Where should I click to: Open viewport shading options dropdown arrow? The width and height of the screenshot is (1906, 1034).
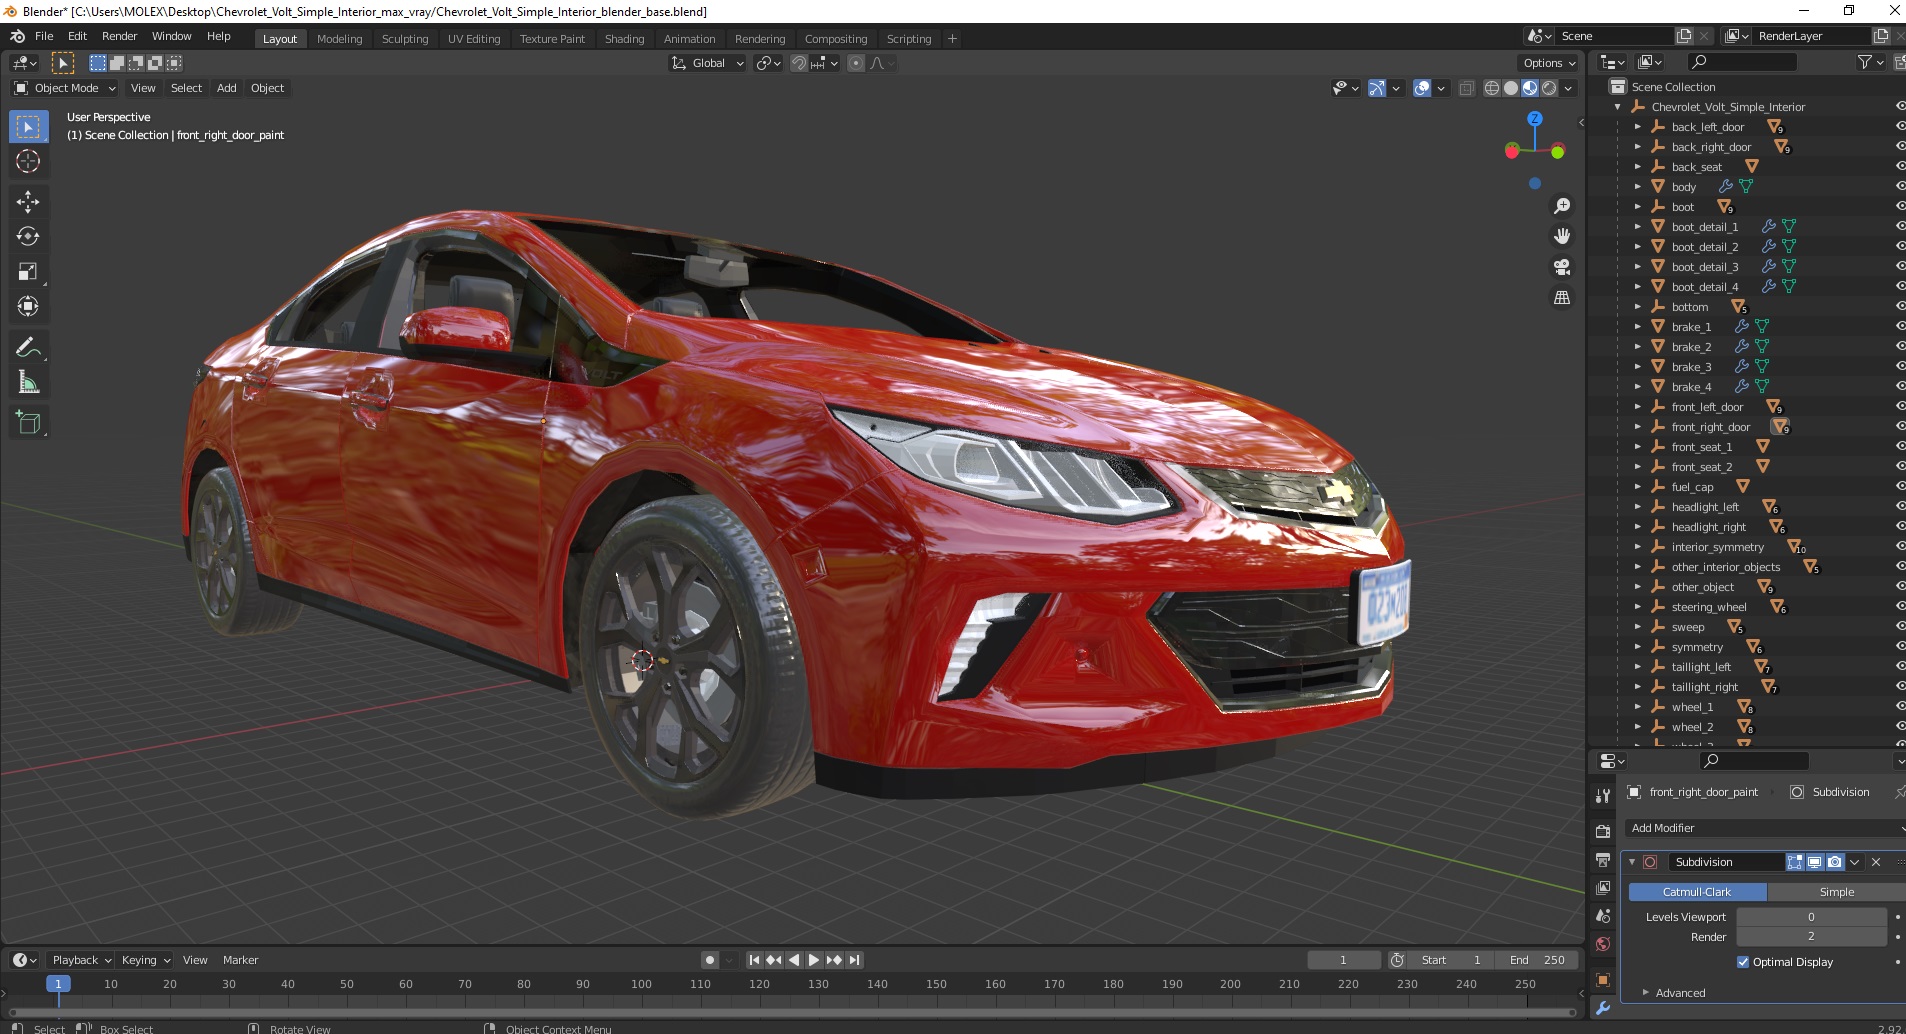coord(1568,88)
